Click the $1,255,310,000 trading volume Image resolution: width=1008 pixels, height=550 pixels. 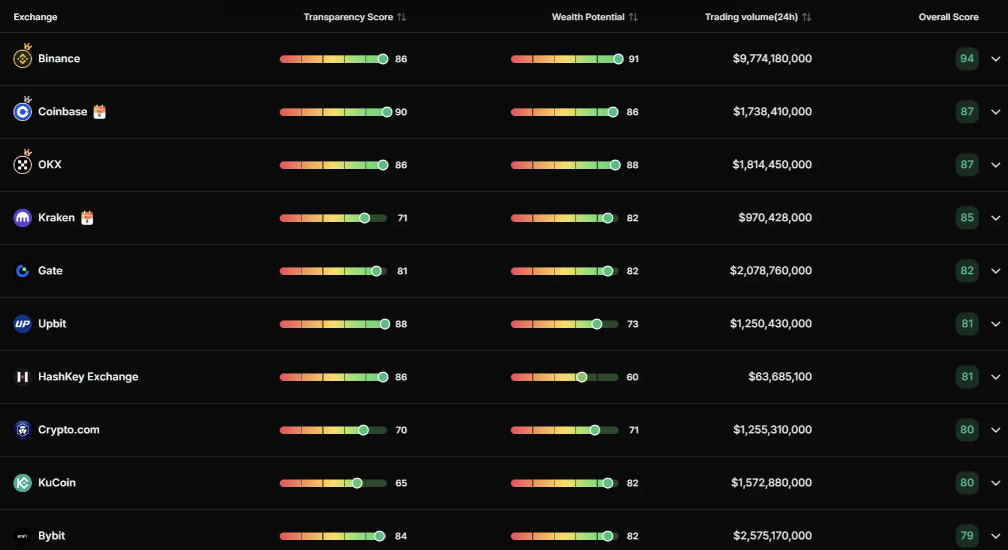click(x=772, y=430)
